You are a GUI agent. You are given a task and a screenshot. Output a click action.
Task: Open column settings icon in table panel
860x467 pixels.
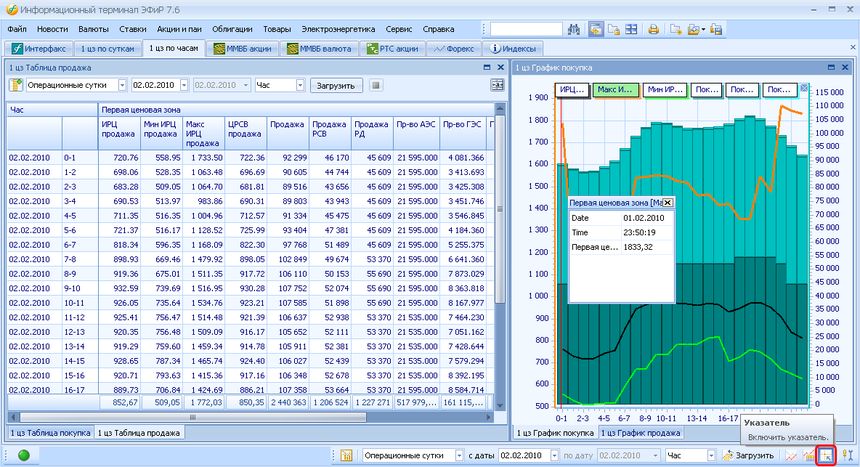497,85
